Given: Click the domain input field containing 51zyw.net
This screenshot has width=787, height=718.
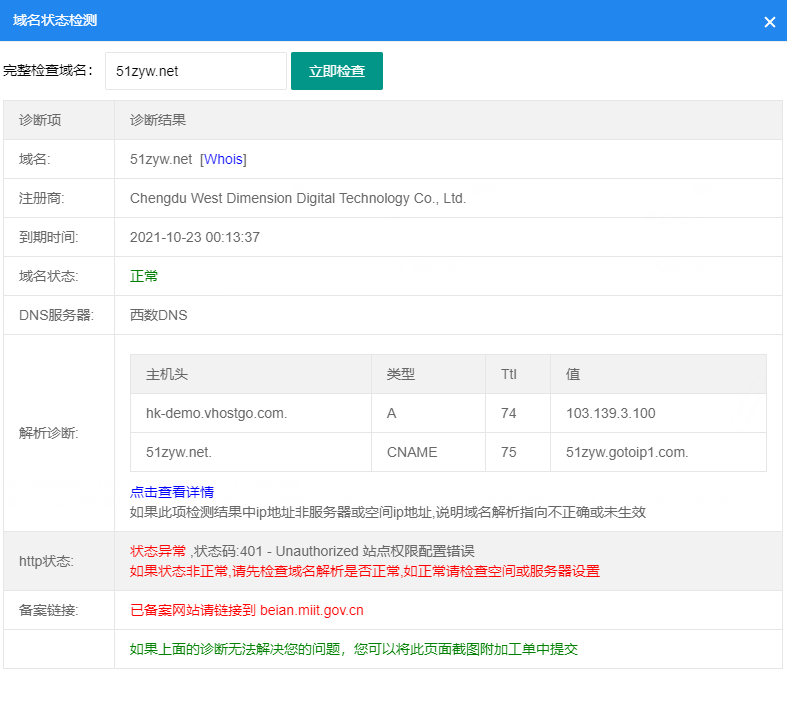Looking at the screenshot, I should click(x=195, y=71).
